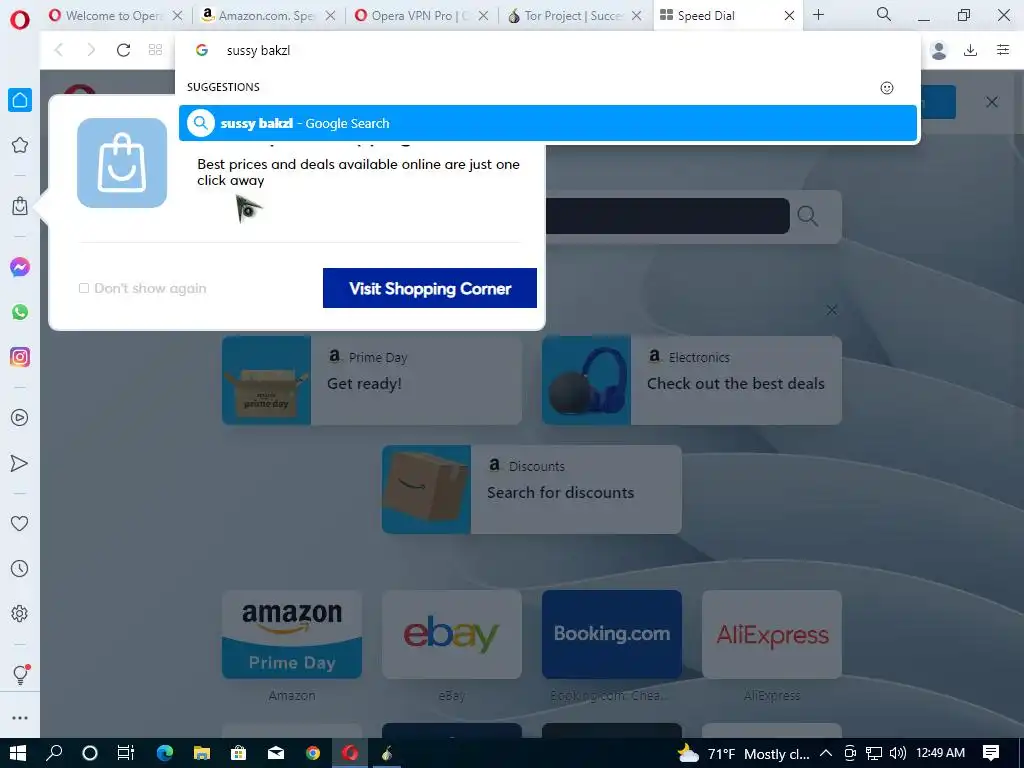Open the Prime Day Get ready card
The height and width of the screenshot is (768, 1024).
click(x=372, y=380)
